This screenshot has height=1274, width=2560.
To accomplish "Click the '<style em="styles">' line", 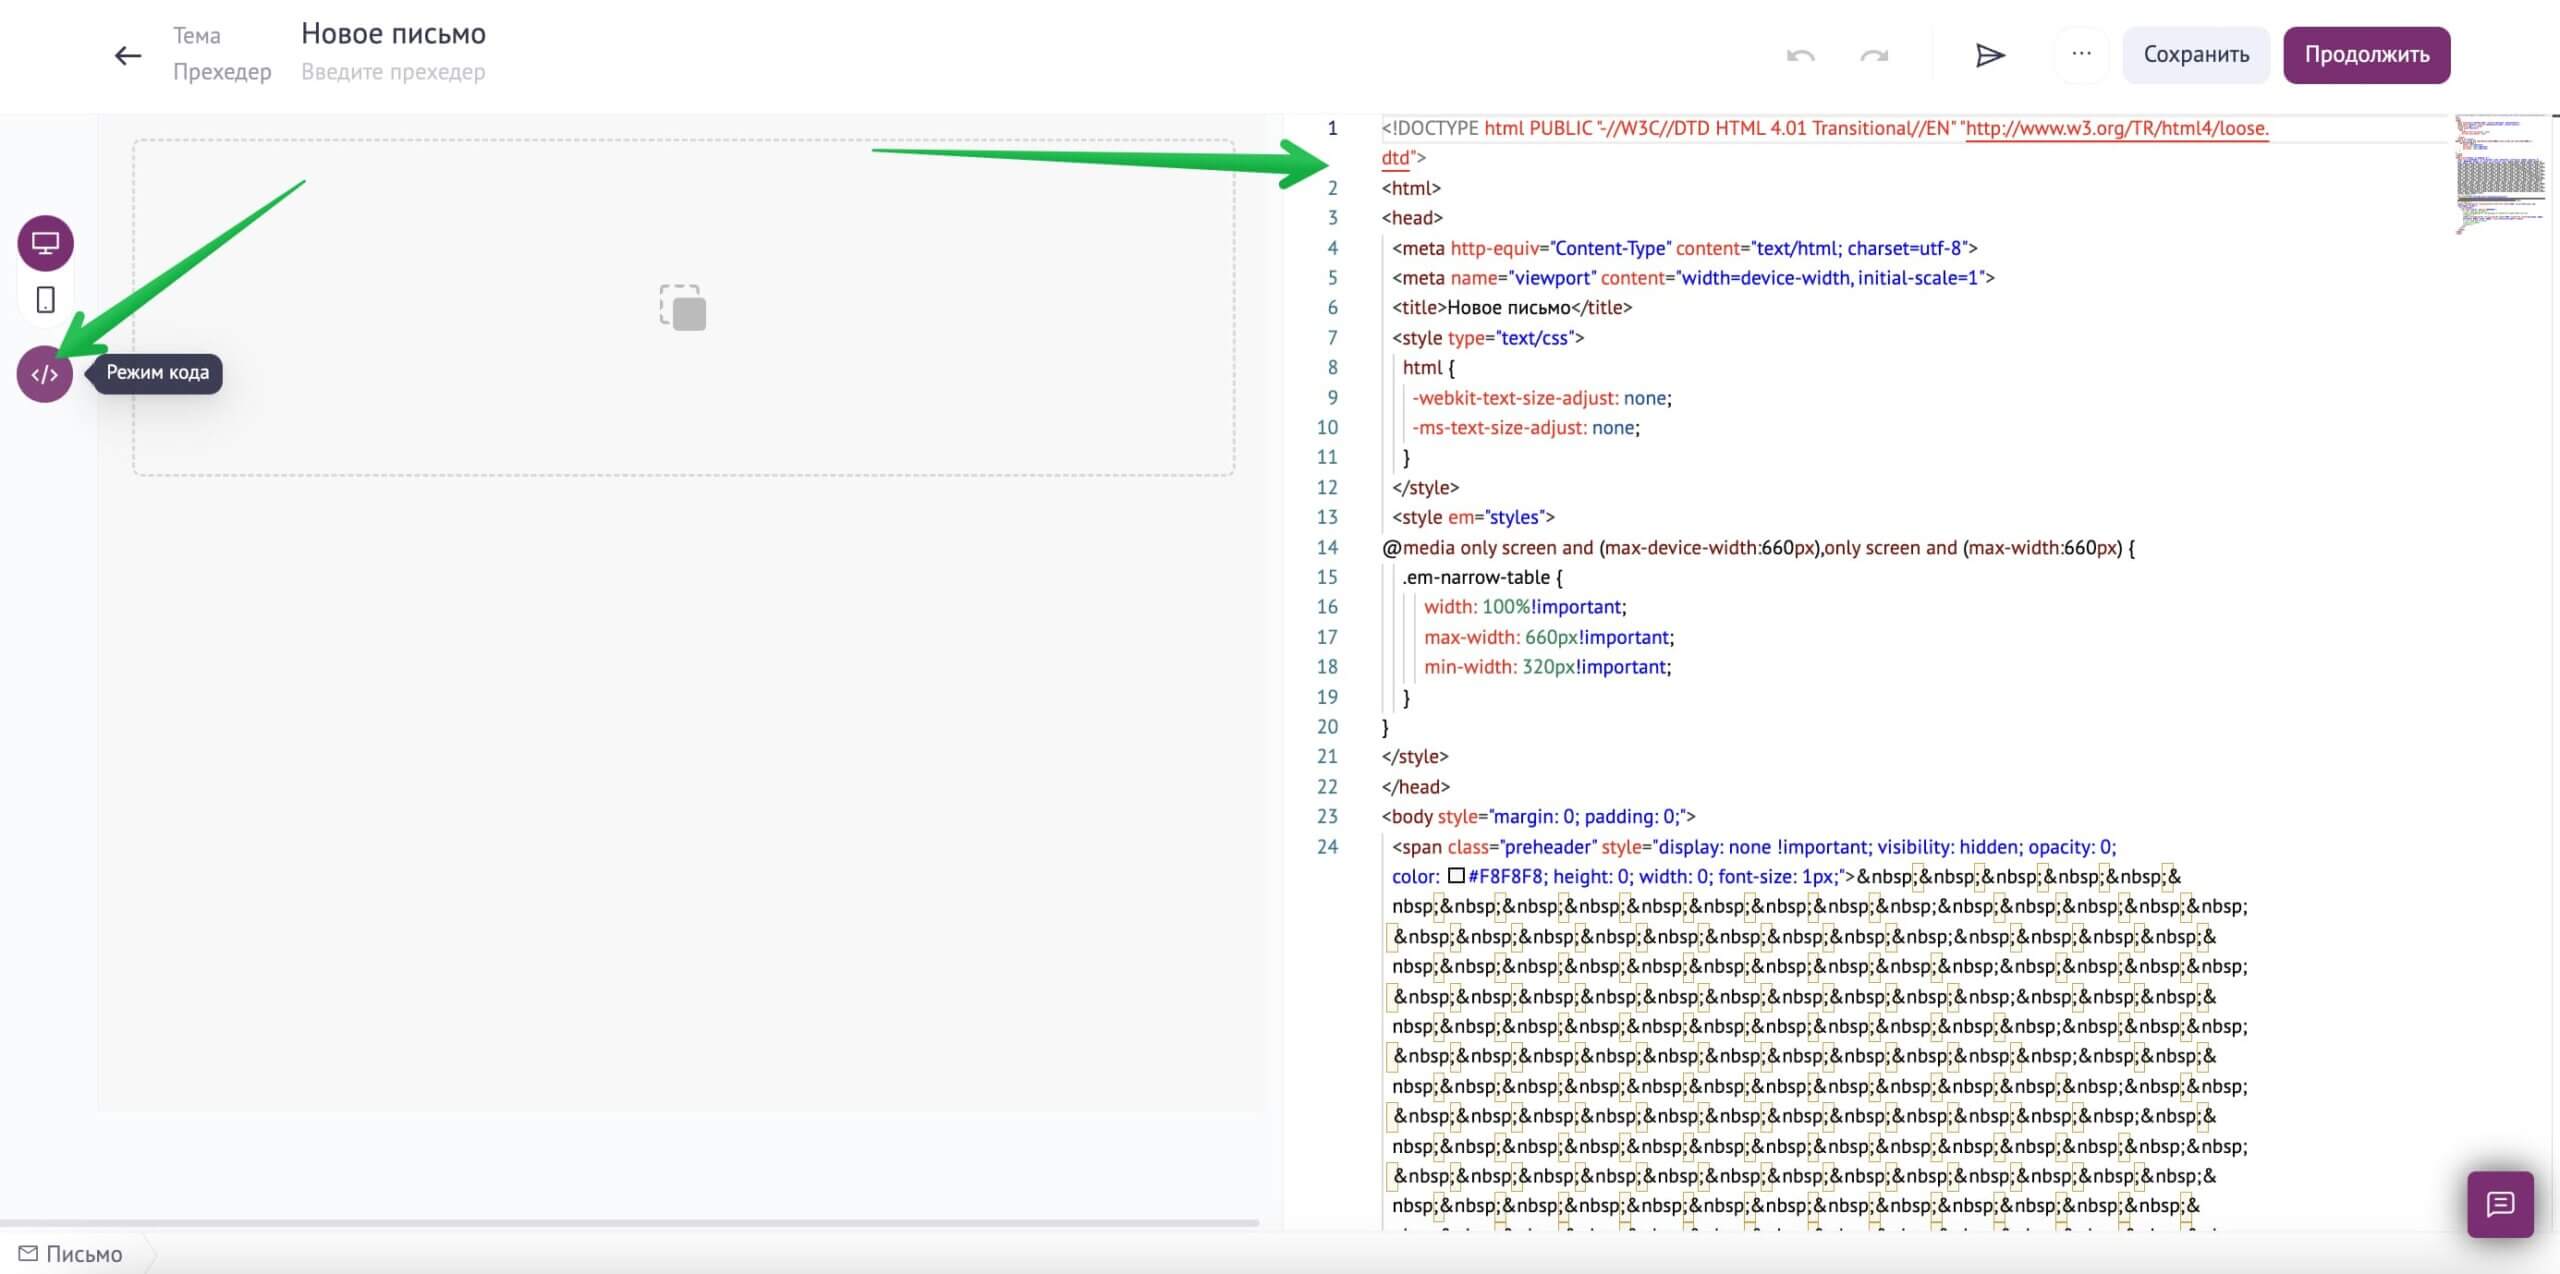I will click(1473, 517).
